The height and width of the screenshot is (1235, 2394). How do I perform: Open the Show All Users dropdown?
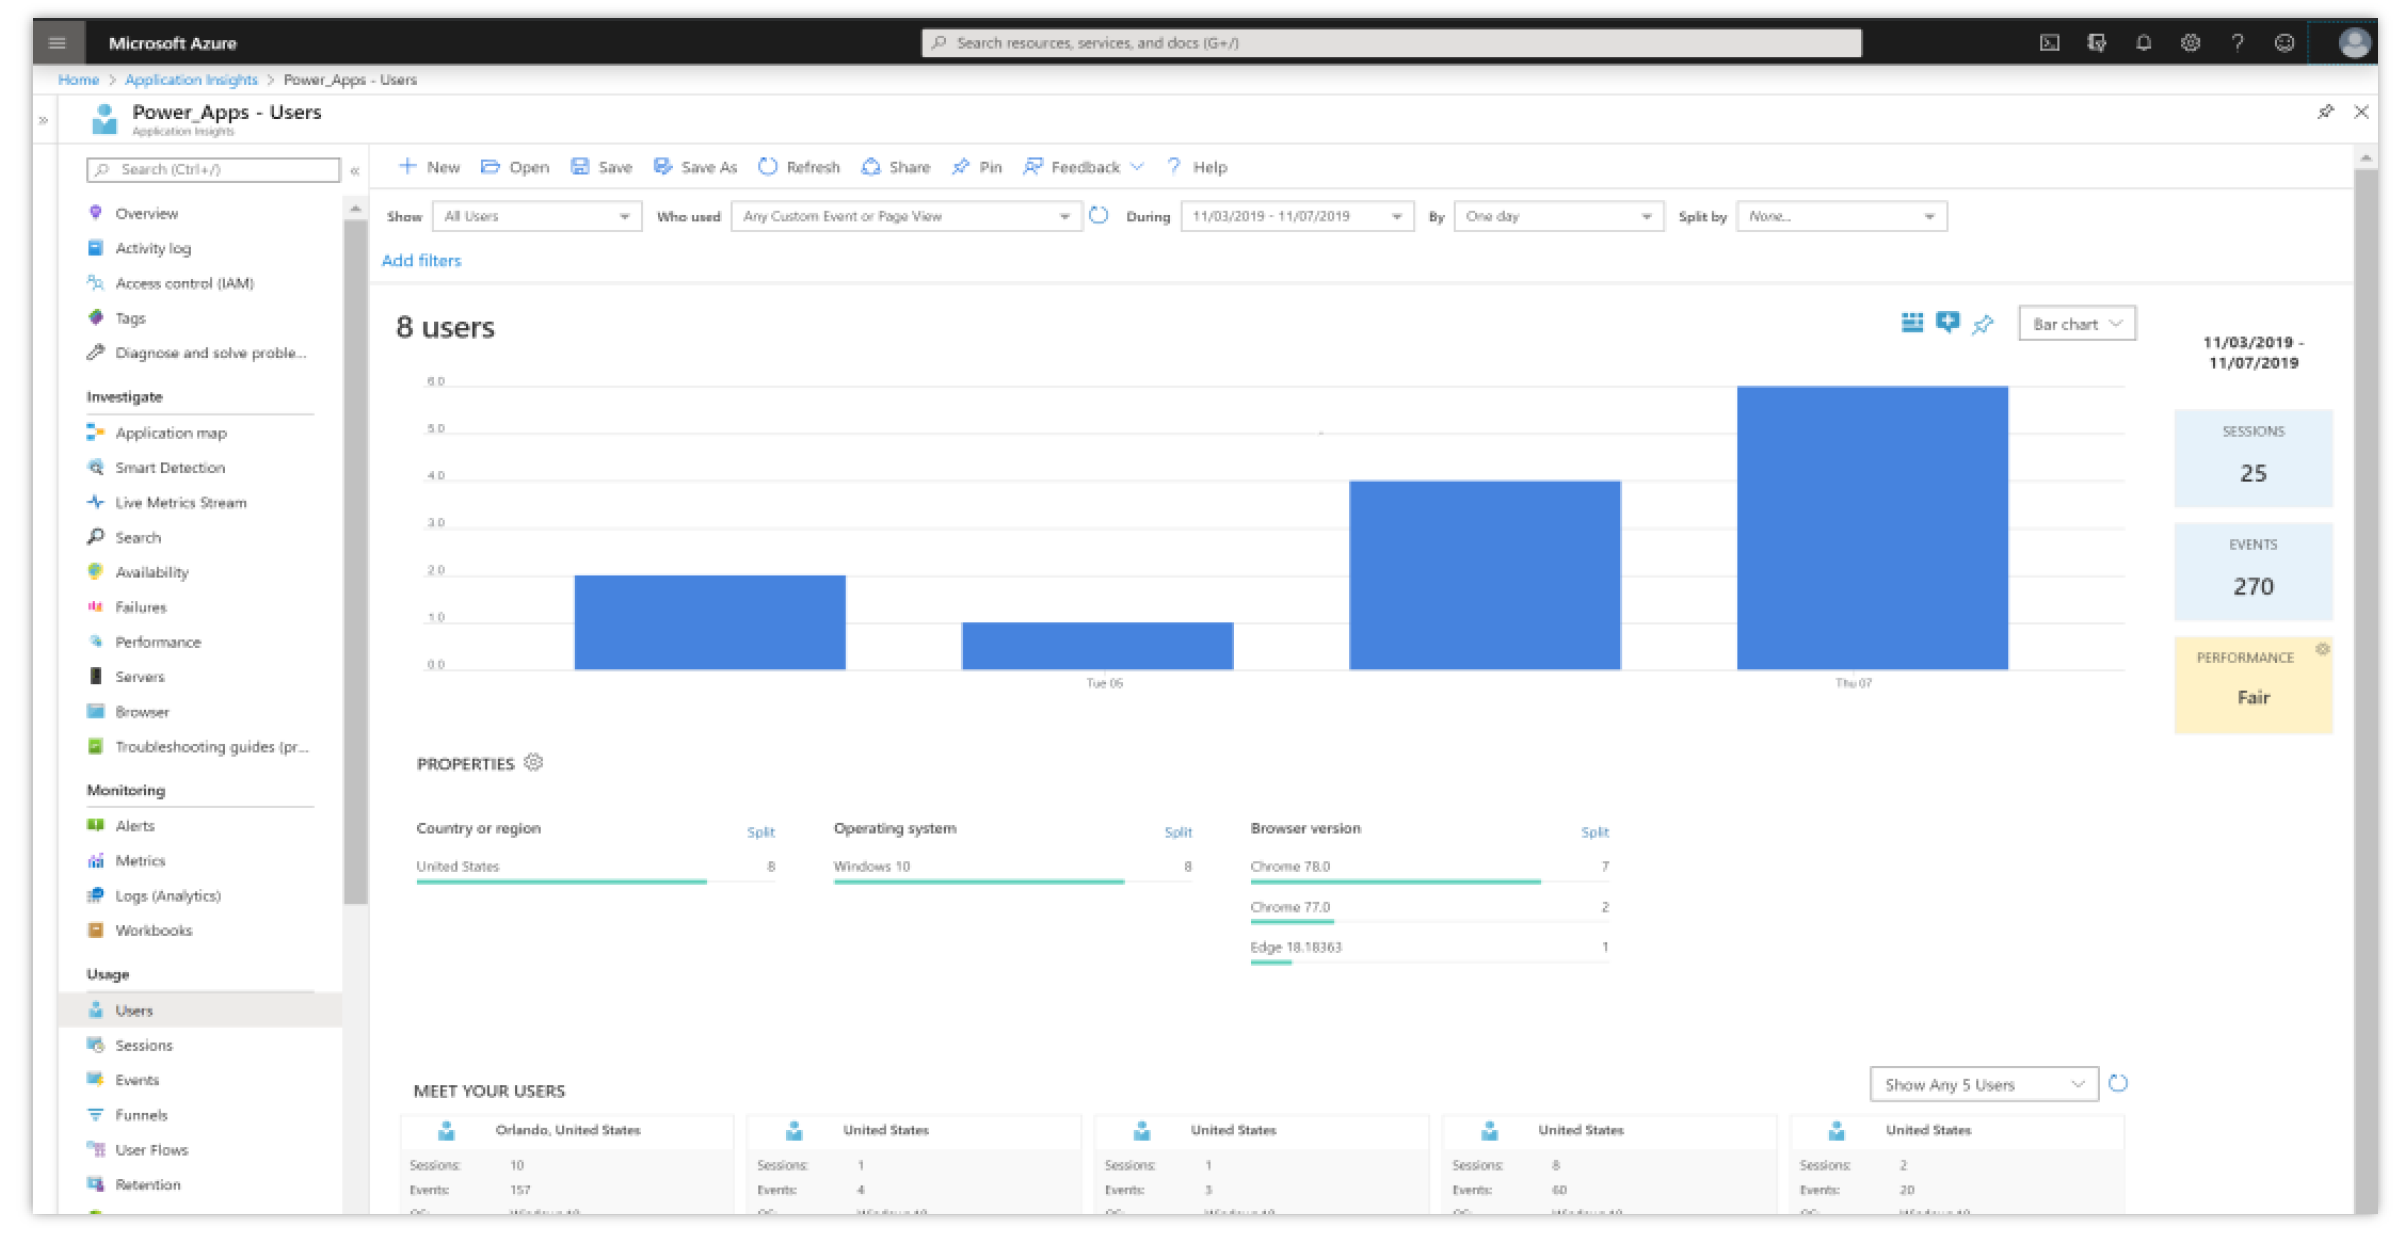click(x=536, y=216)
